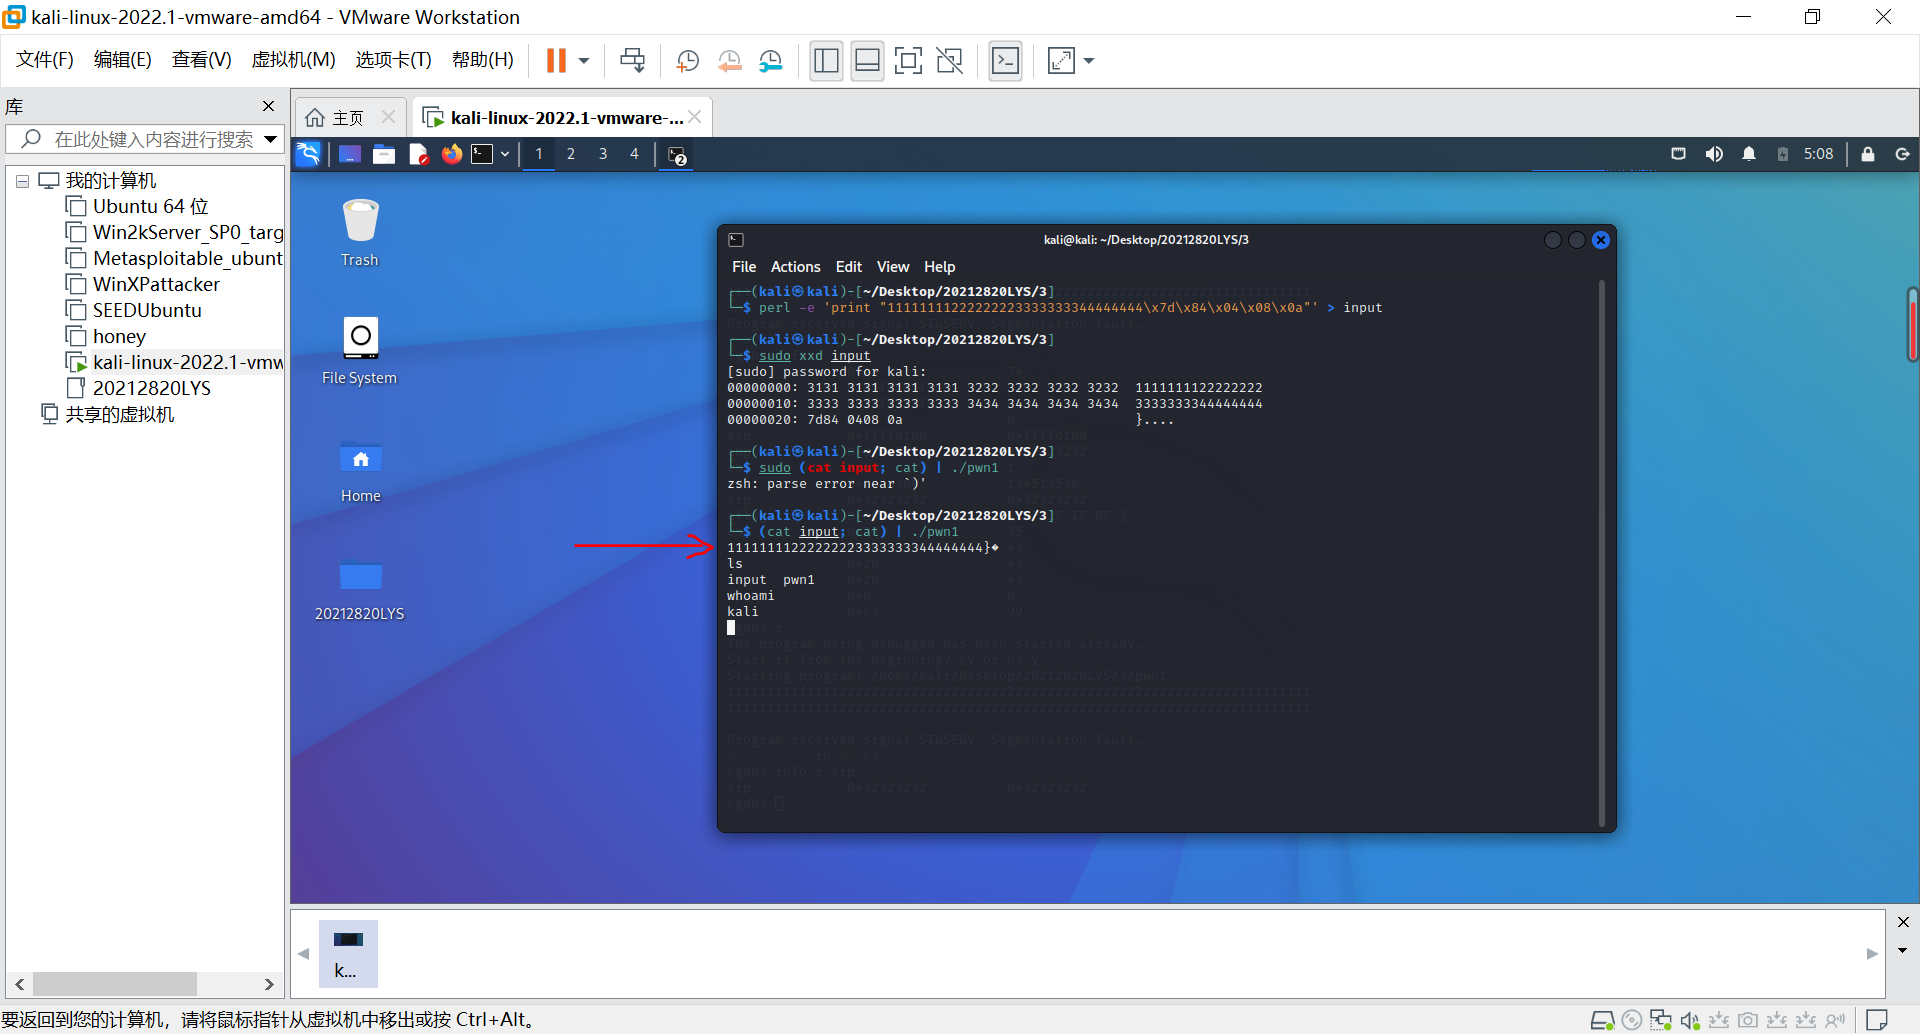Click the Kali volume icon
The height and width of the screenshot is (1034, 1920).
pyautogui.click(x=1714, y=154)
